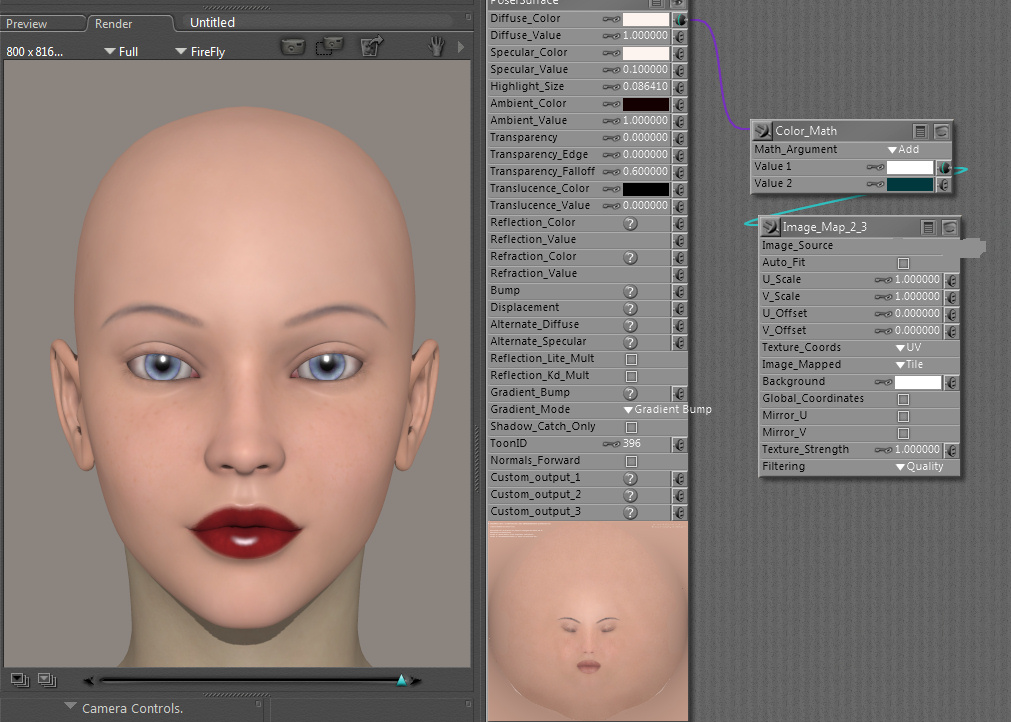This screenshot has height=722, width=1011.
Task: Click the Render camera icon
Action: (292, 48)
